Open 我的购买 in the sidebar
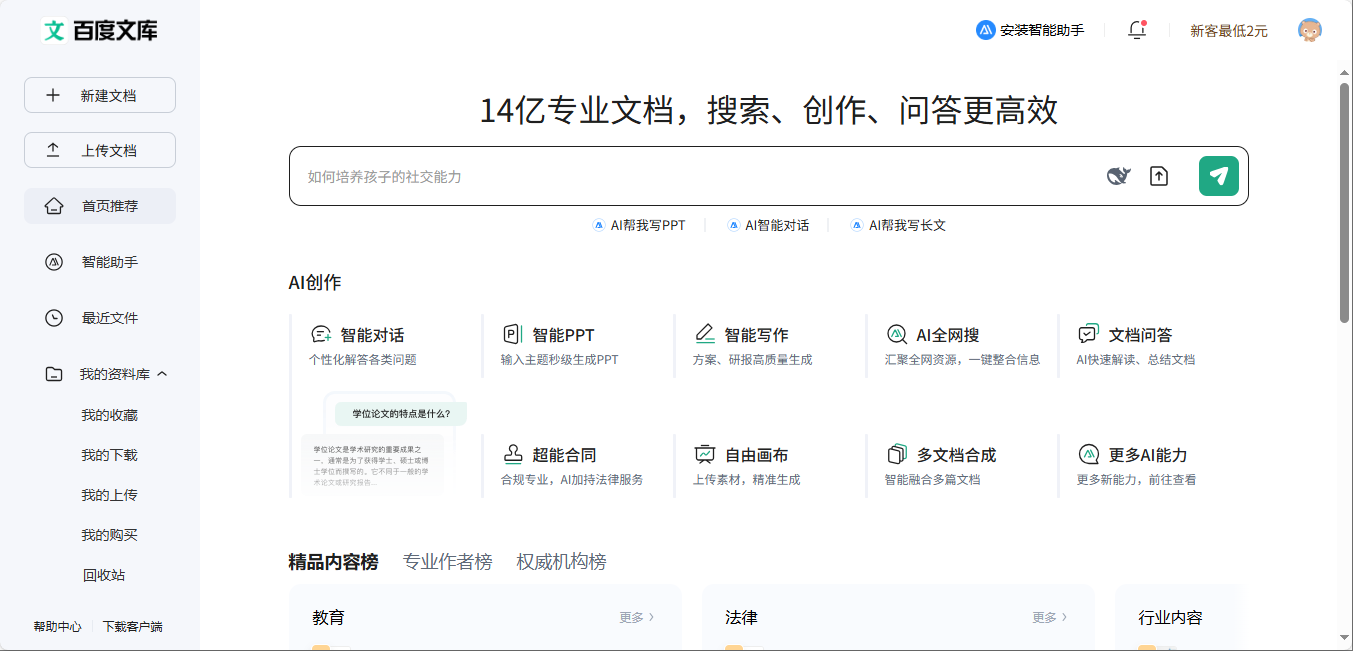 109,535
